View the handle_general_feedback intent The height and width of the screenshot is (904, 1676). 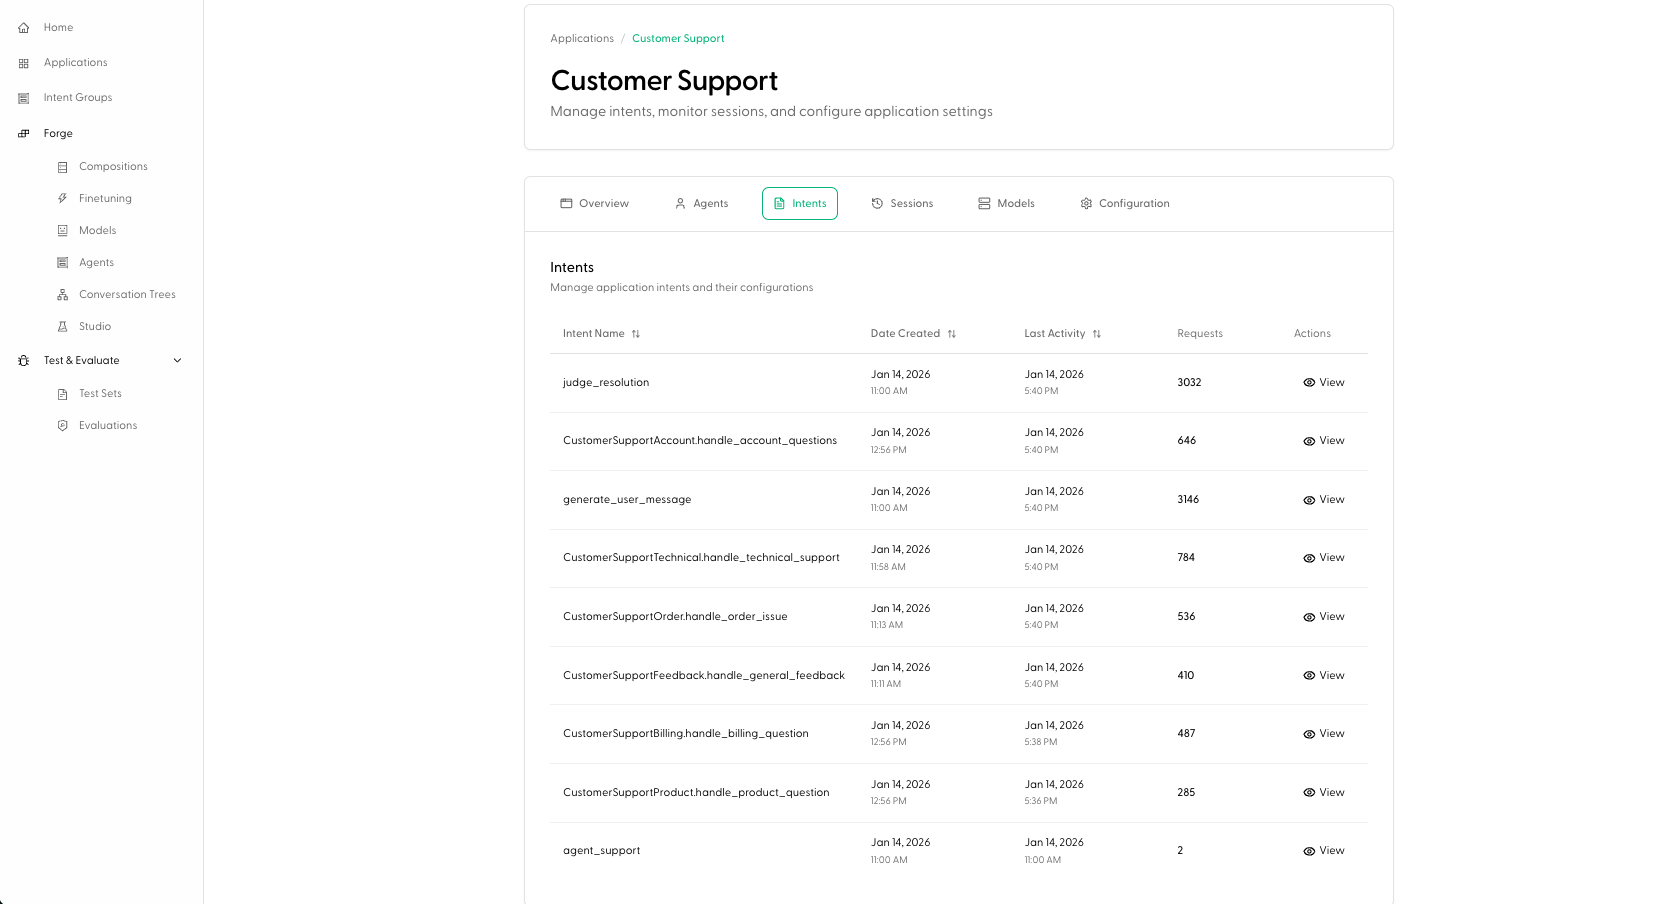[1324, 676]
